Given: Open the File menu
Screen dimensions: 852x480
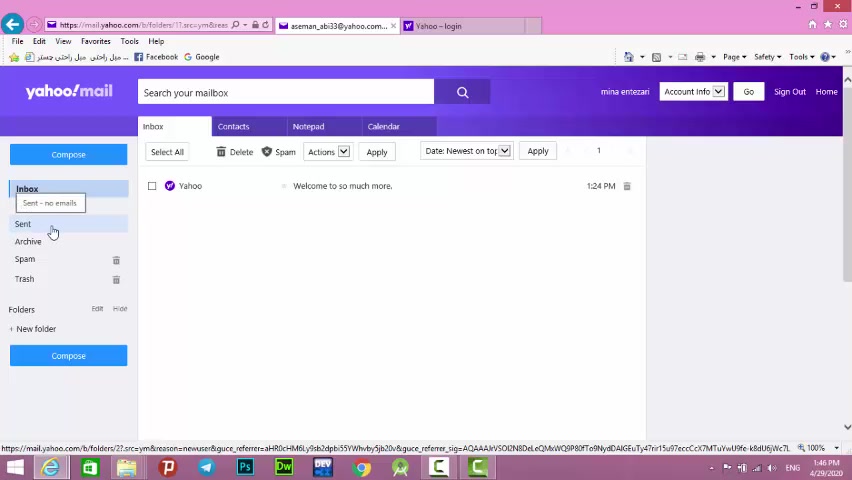Looking at the screenshot, I should pyautogui.click(x=17, y=41).
